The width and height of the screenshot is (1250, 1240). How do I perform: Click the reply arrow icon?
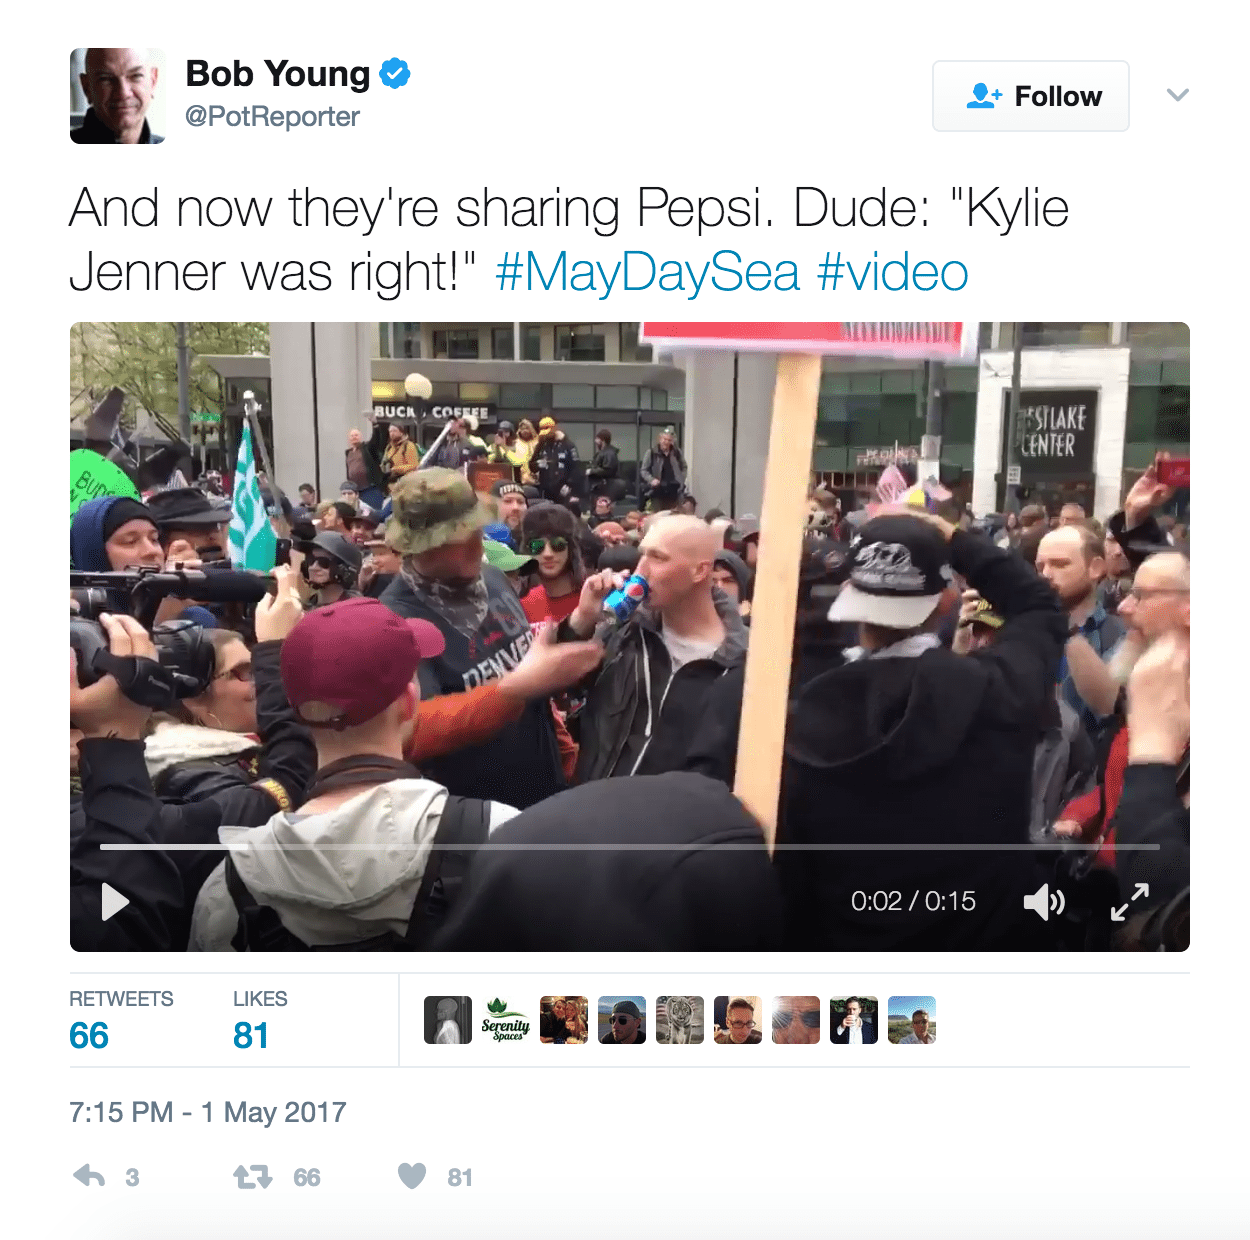90,1176
